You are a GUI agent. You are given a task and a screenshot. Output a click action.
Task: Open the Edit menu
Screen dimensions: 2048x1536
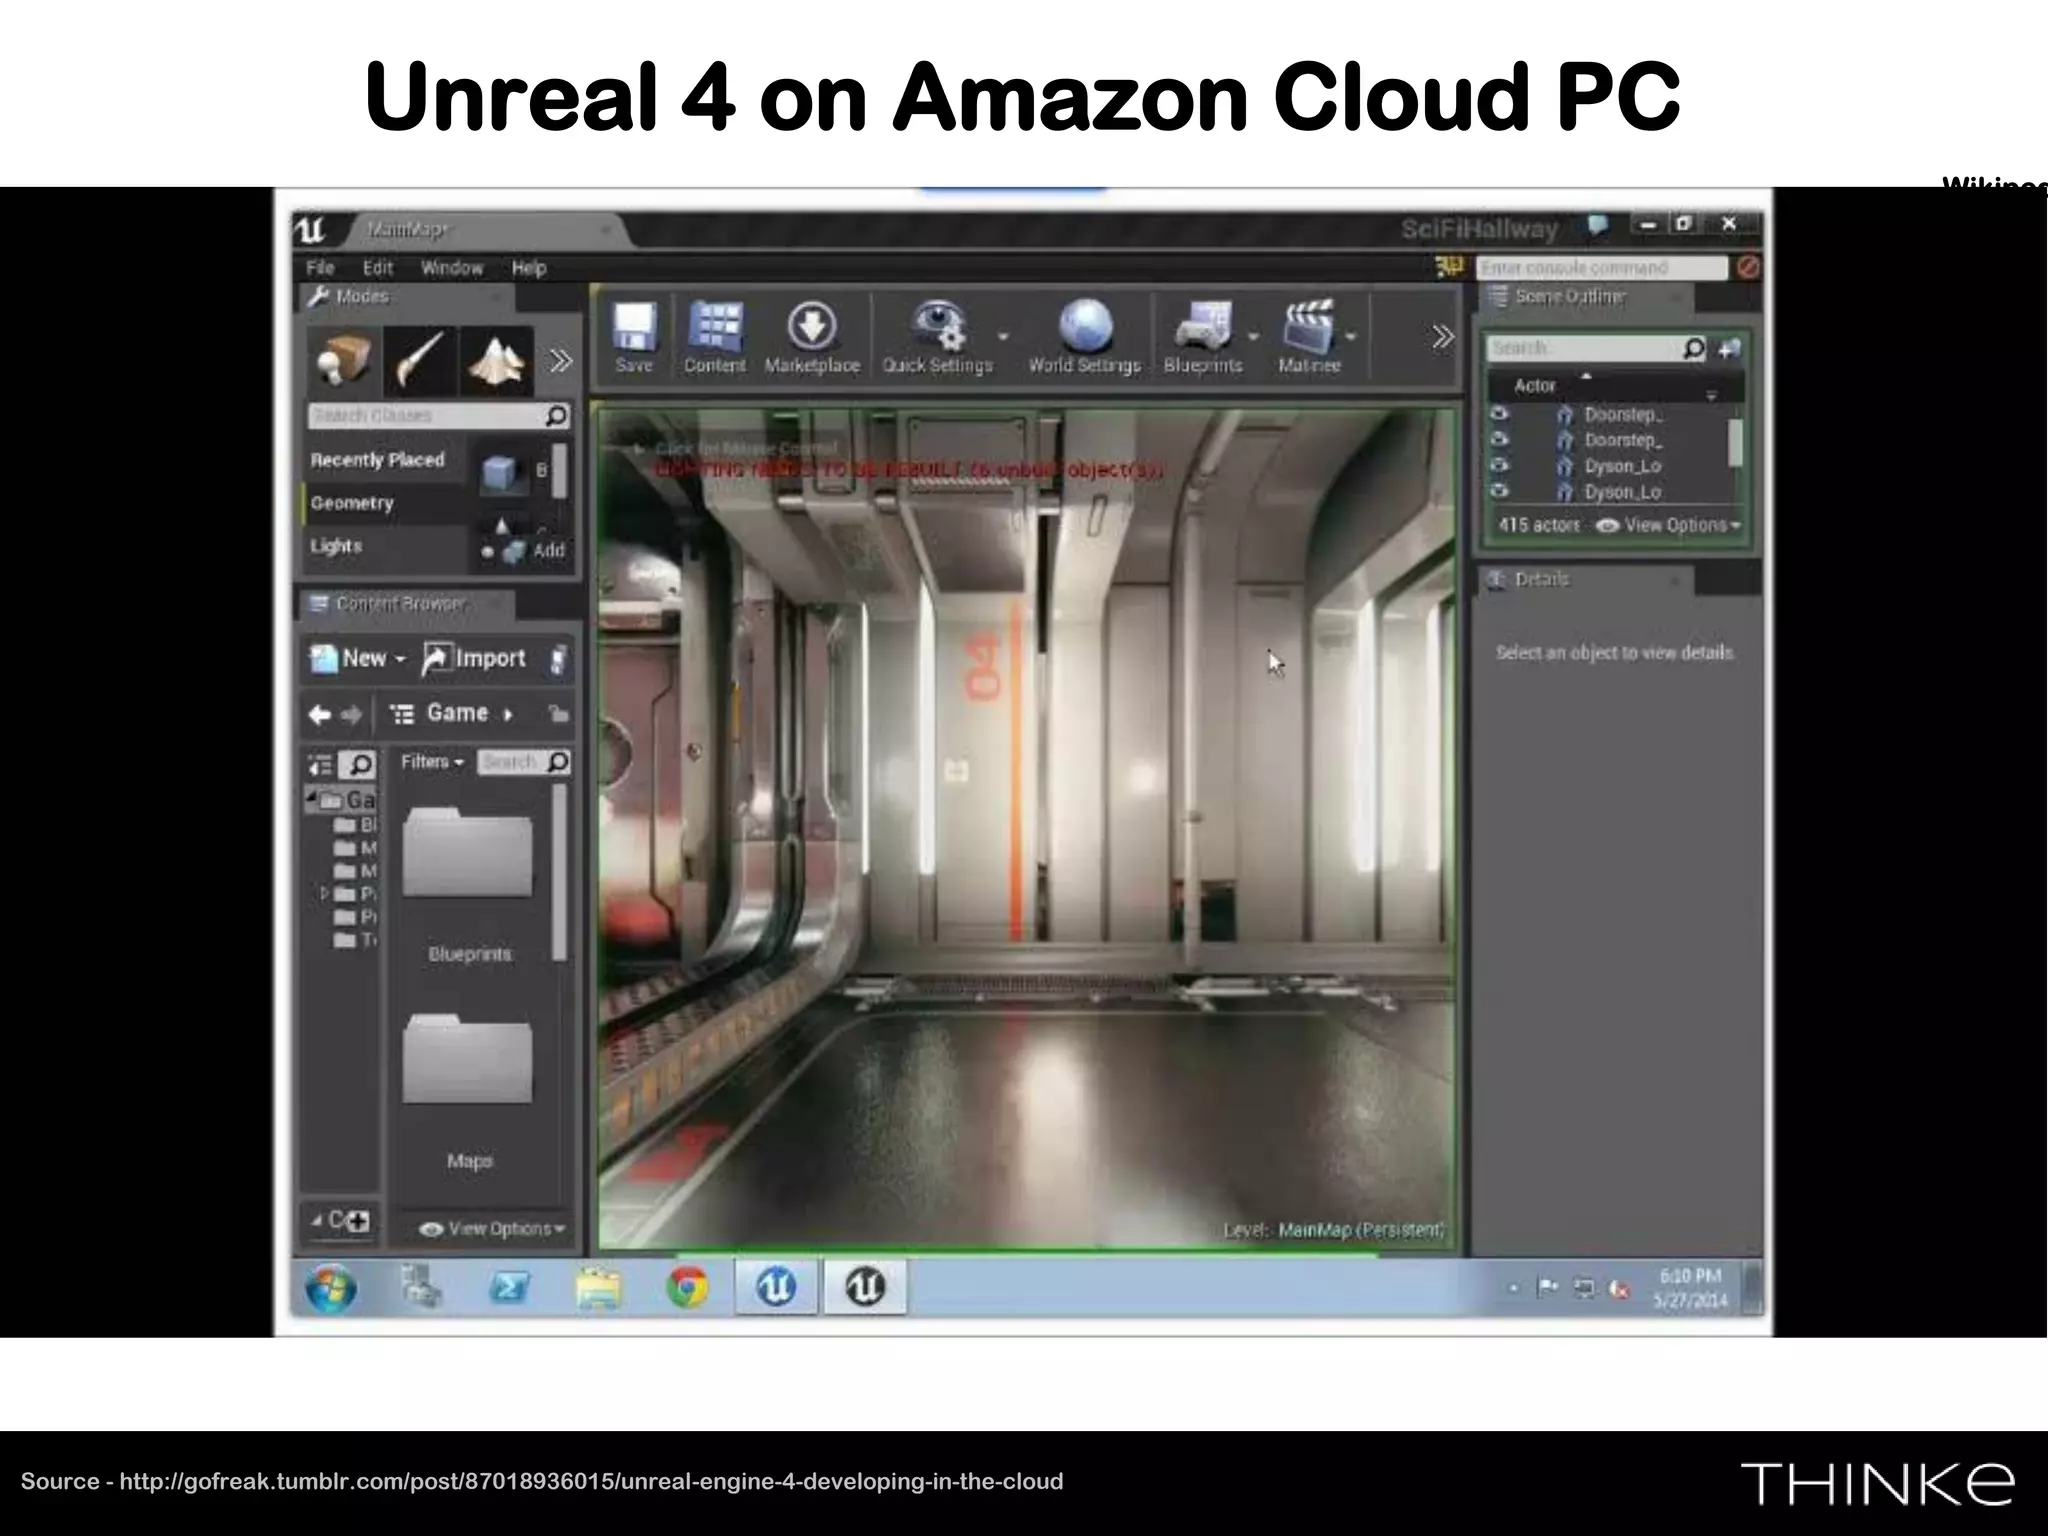pos(378,268)
